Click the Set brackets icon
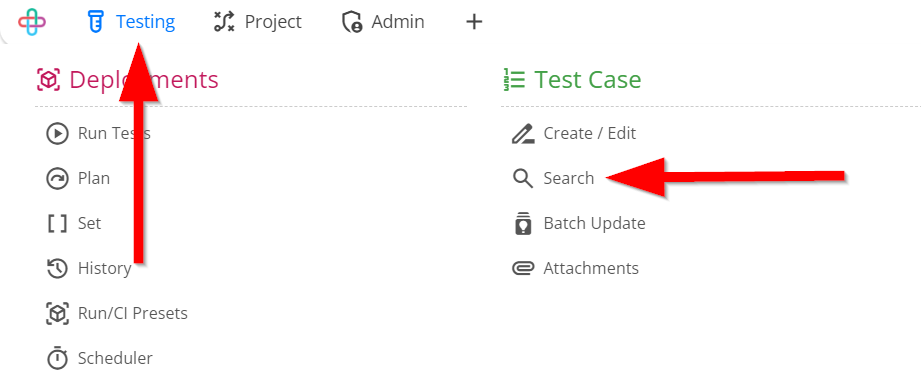The image size is (921, 387). tap(57, 224)
